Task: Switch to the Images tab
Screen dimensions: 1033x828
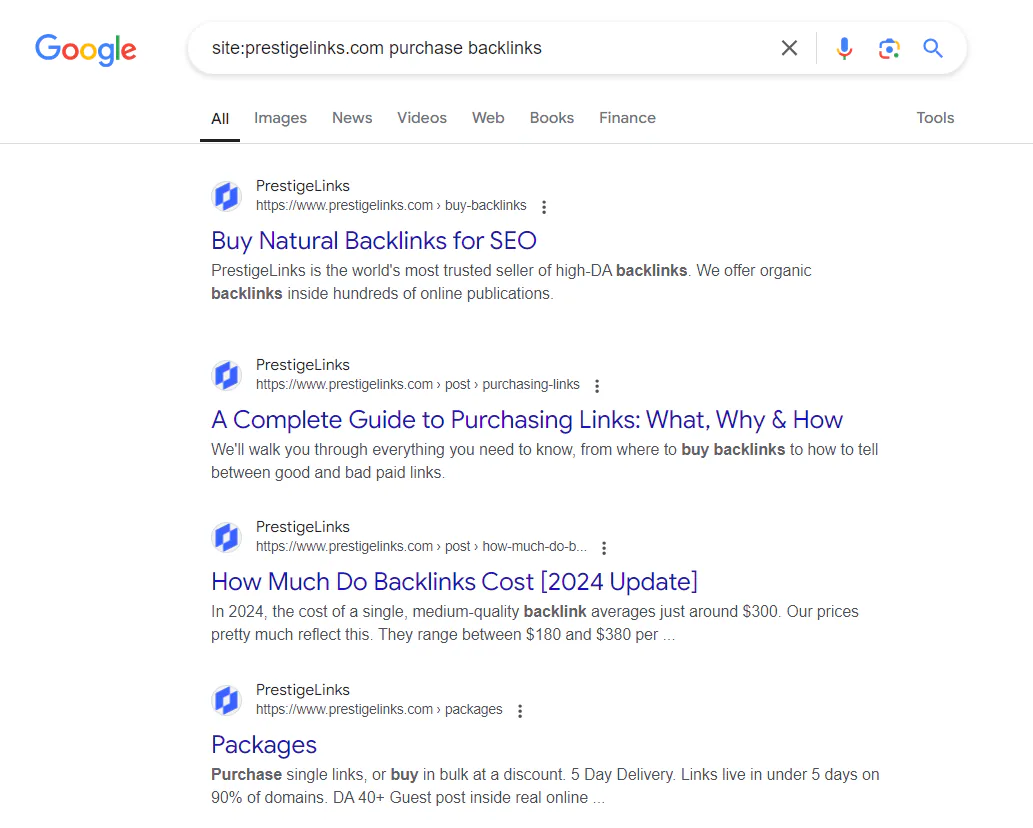Action: pyautogui.click(x=281, y=118)
